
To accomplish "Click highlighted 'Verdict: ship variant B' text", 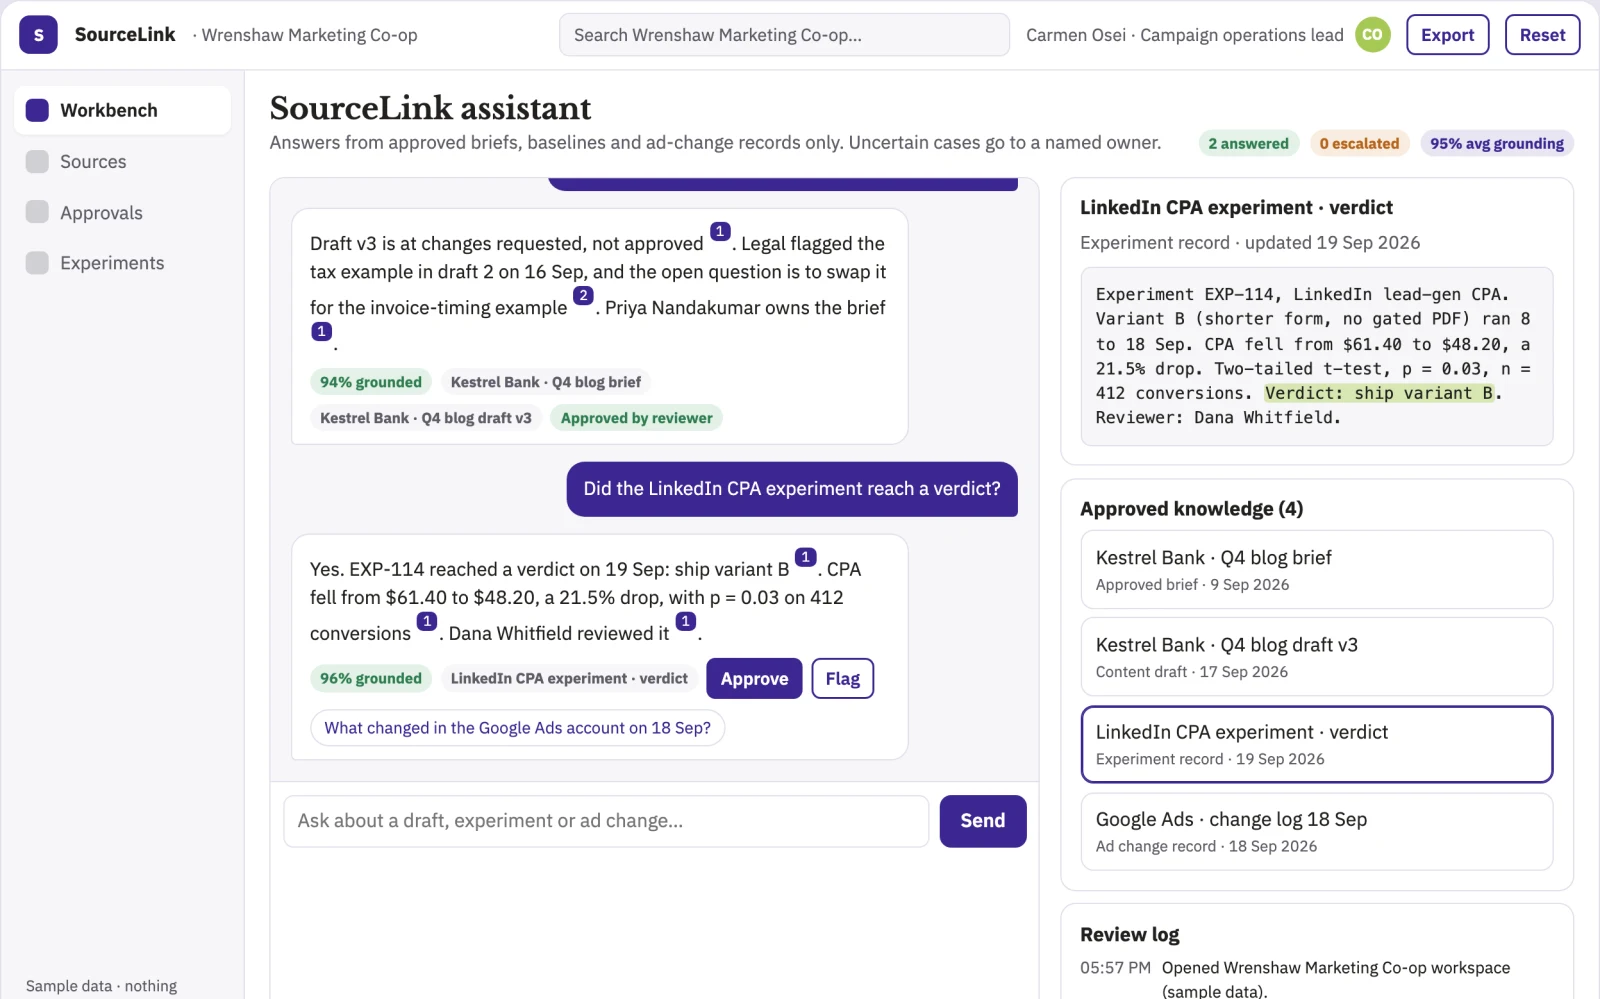I will [x=1379, y=393].
